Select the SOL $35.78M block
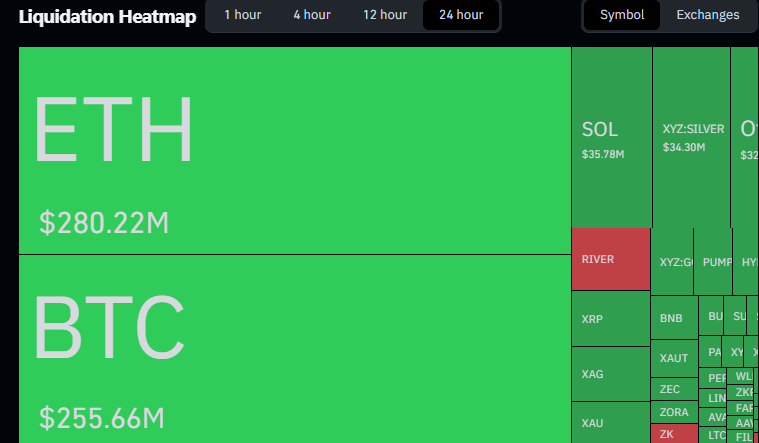 pyautogui.click(x=611, y=137)
